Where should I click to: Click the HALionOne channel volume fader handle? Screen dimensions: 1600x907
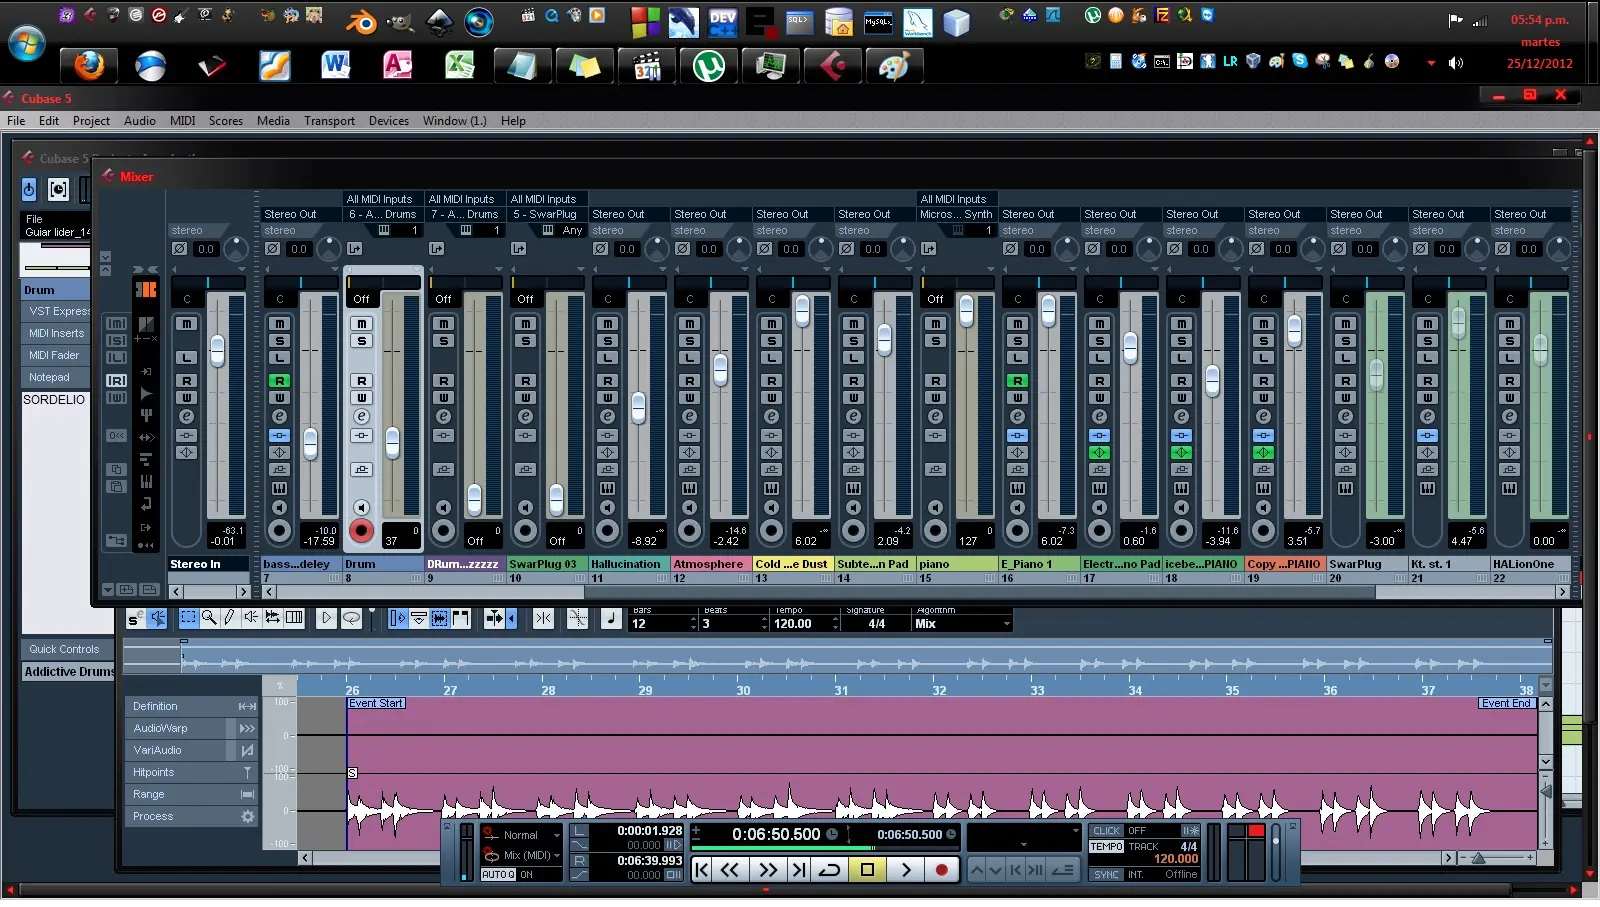tap(1540, 349)
